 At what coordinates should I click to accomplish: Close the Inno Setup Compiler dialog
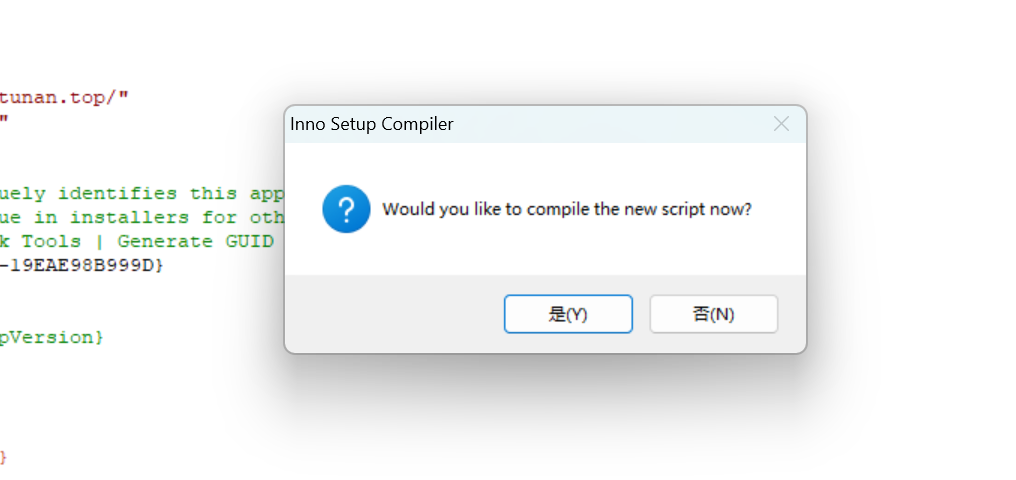point(782,124)
